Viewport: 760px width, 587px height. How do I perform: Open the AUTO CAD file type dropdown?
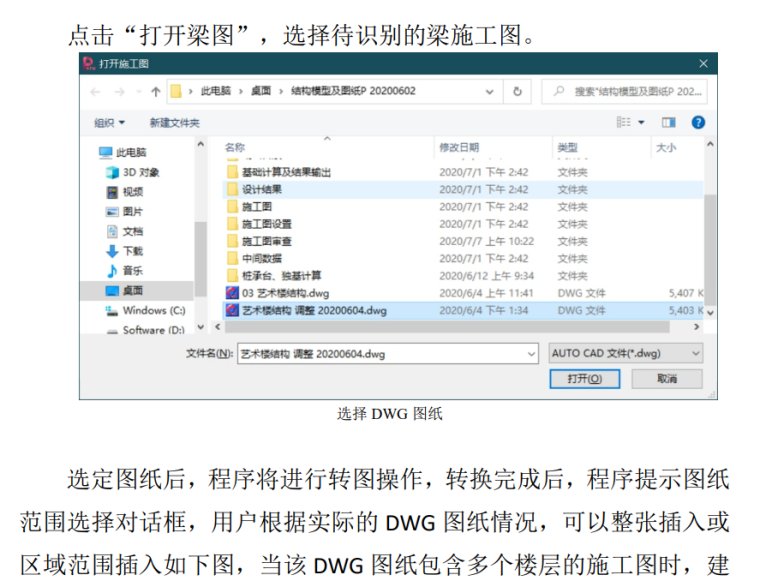[626, 354]
